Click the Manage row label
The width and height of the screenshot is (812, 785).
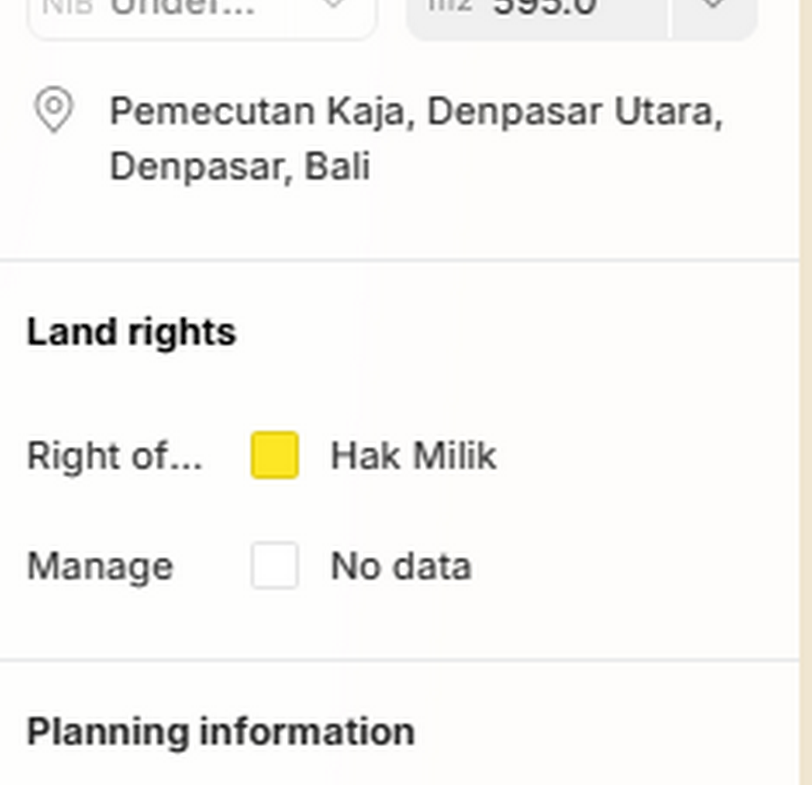click(99, 567)
